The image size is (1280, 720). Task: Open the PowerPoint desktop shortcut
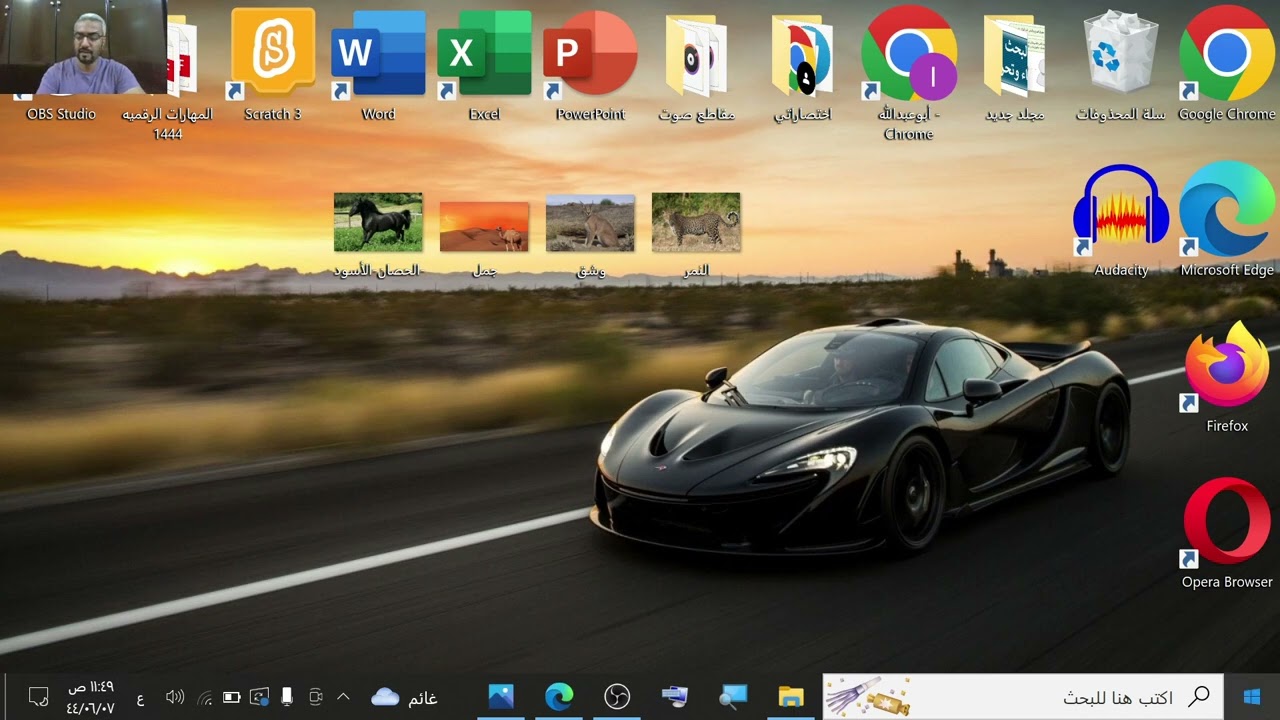[x=590, y=64]
